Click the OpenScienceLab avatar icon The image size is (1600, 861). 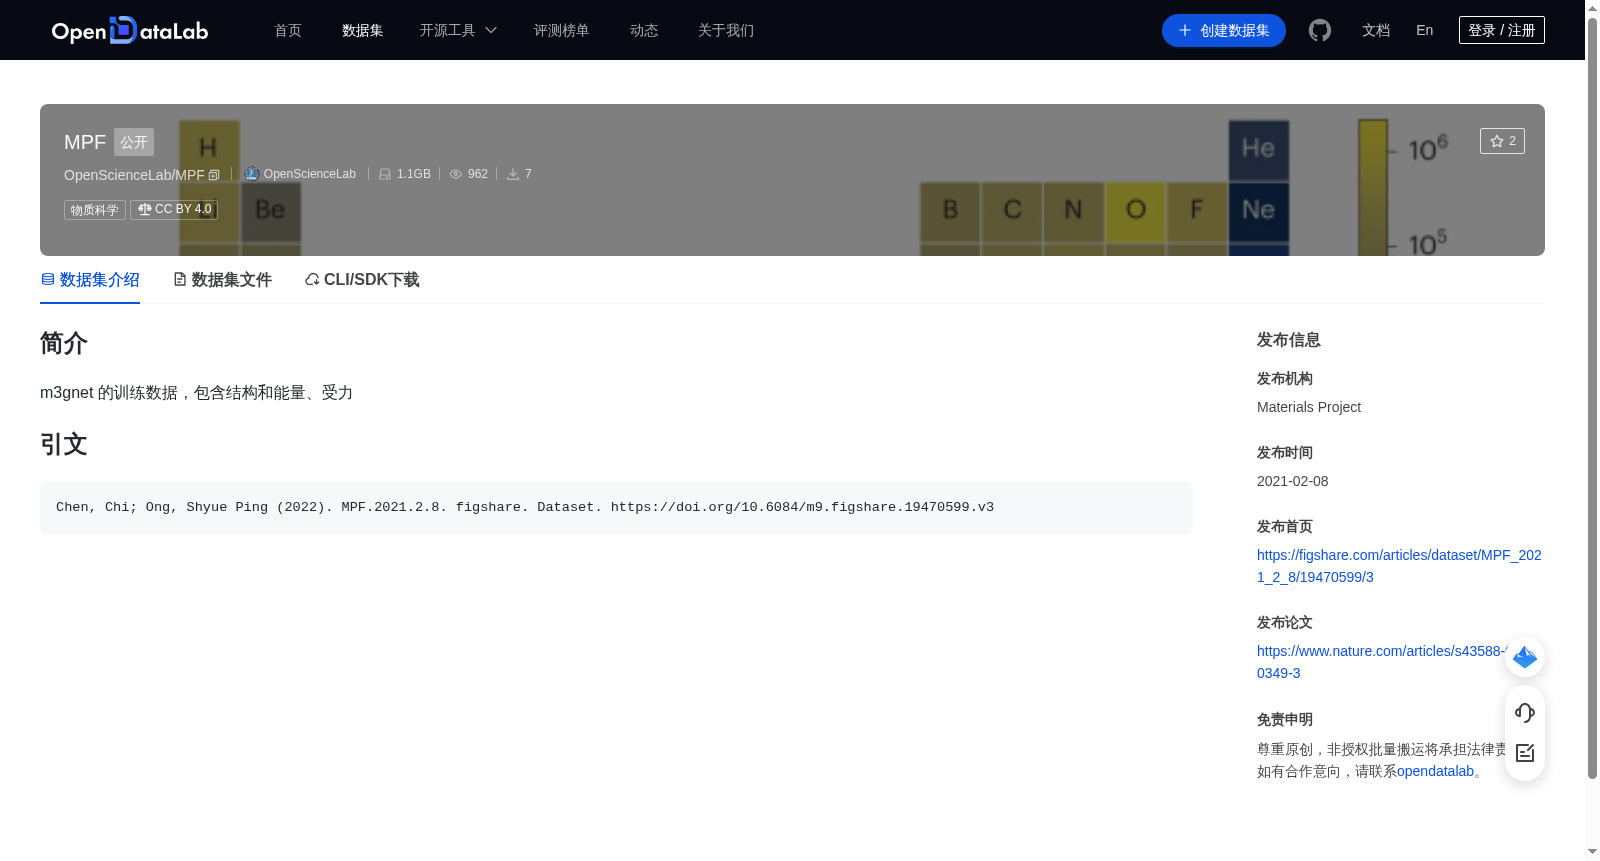tap(252, 174)
